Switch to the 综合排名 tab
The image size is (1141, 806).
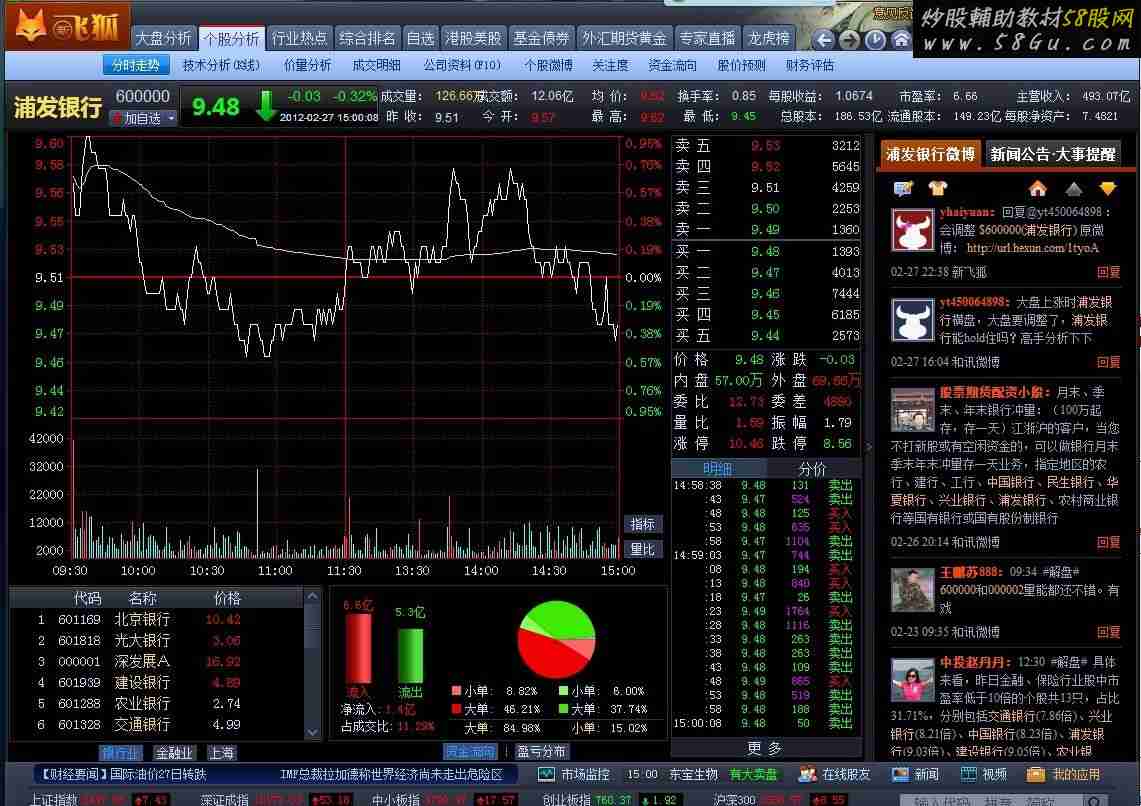[x=367, y=39]
